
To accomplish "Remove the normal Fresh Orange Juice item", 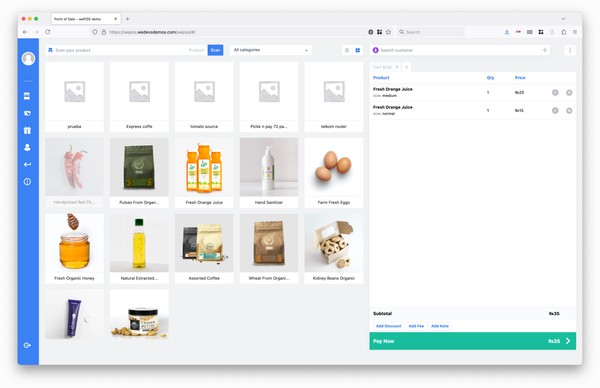I will click(x=569, y=111).
